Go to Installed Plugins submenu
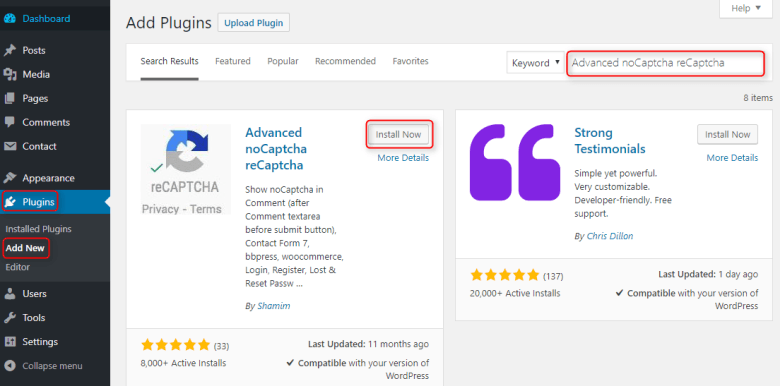The image size is (780, 386). click(x=38, y=229)
